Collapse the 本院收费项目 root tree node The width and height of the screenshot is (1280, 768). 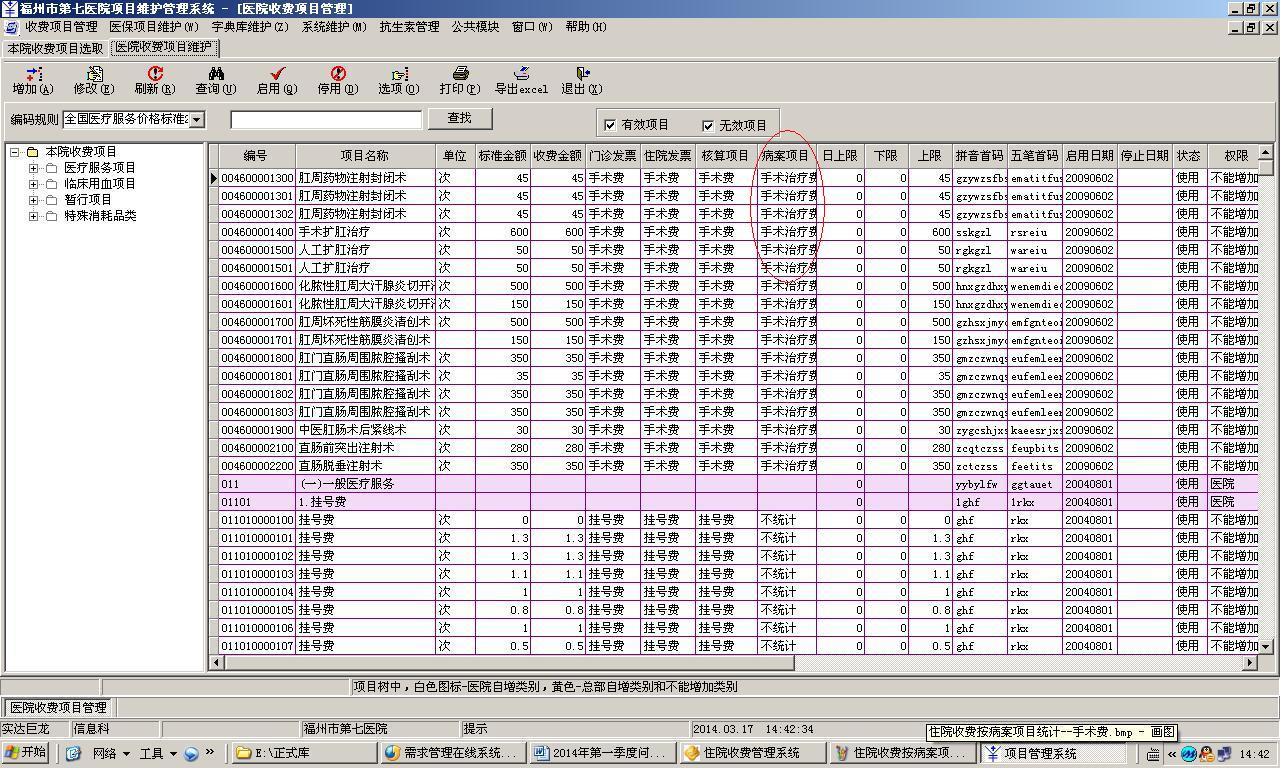(15, 152)
